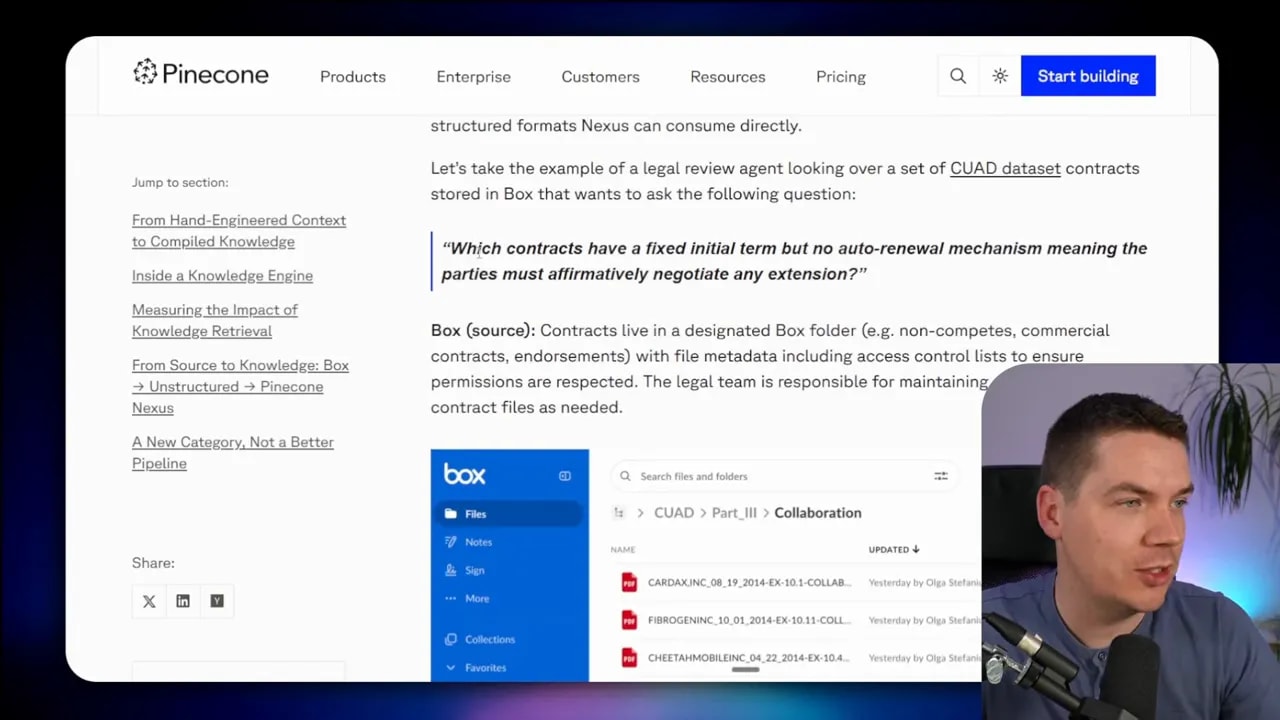Open the Resources menu
The height and width of the screenshot is (720, 1280).
coord(728,77)
